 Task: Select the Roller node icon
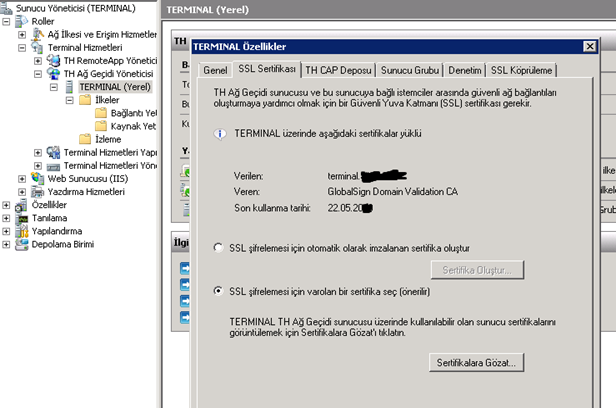[x=23, y=20]
